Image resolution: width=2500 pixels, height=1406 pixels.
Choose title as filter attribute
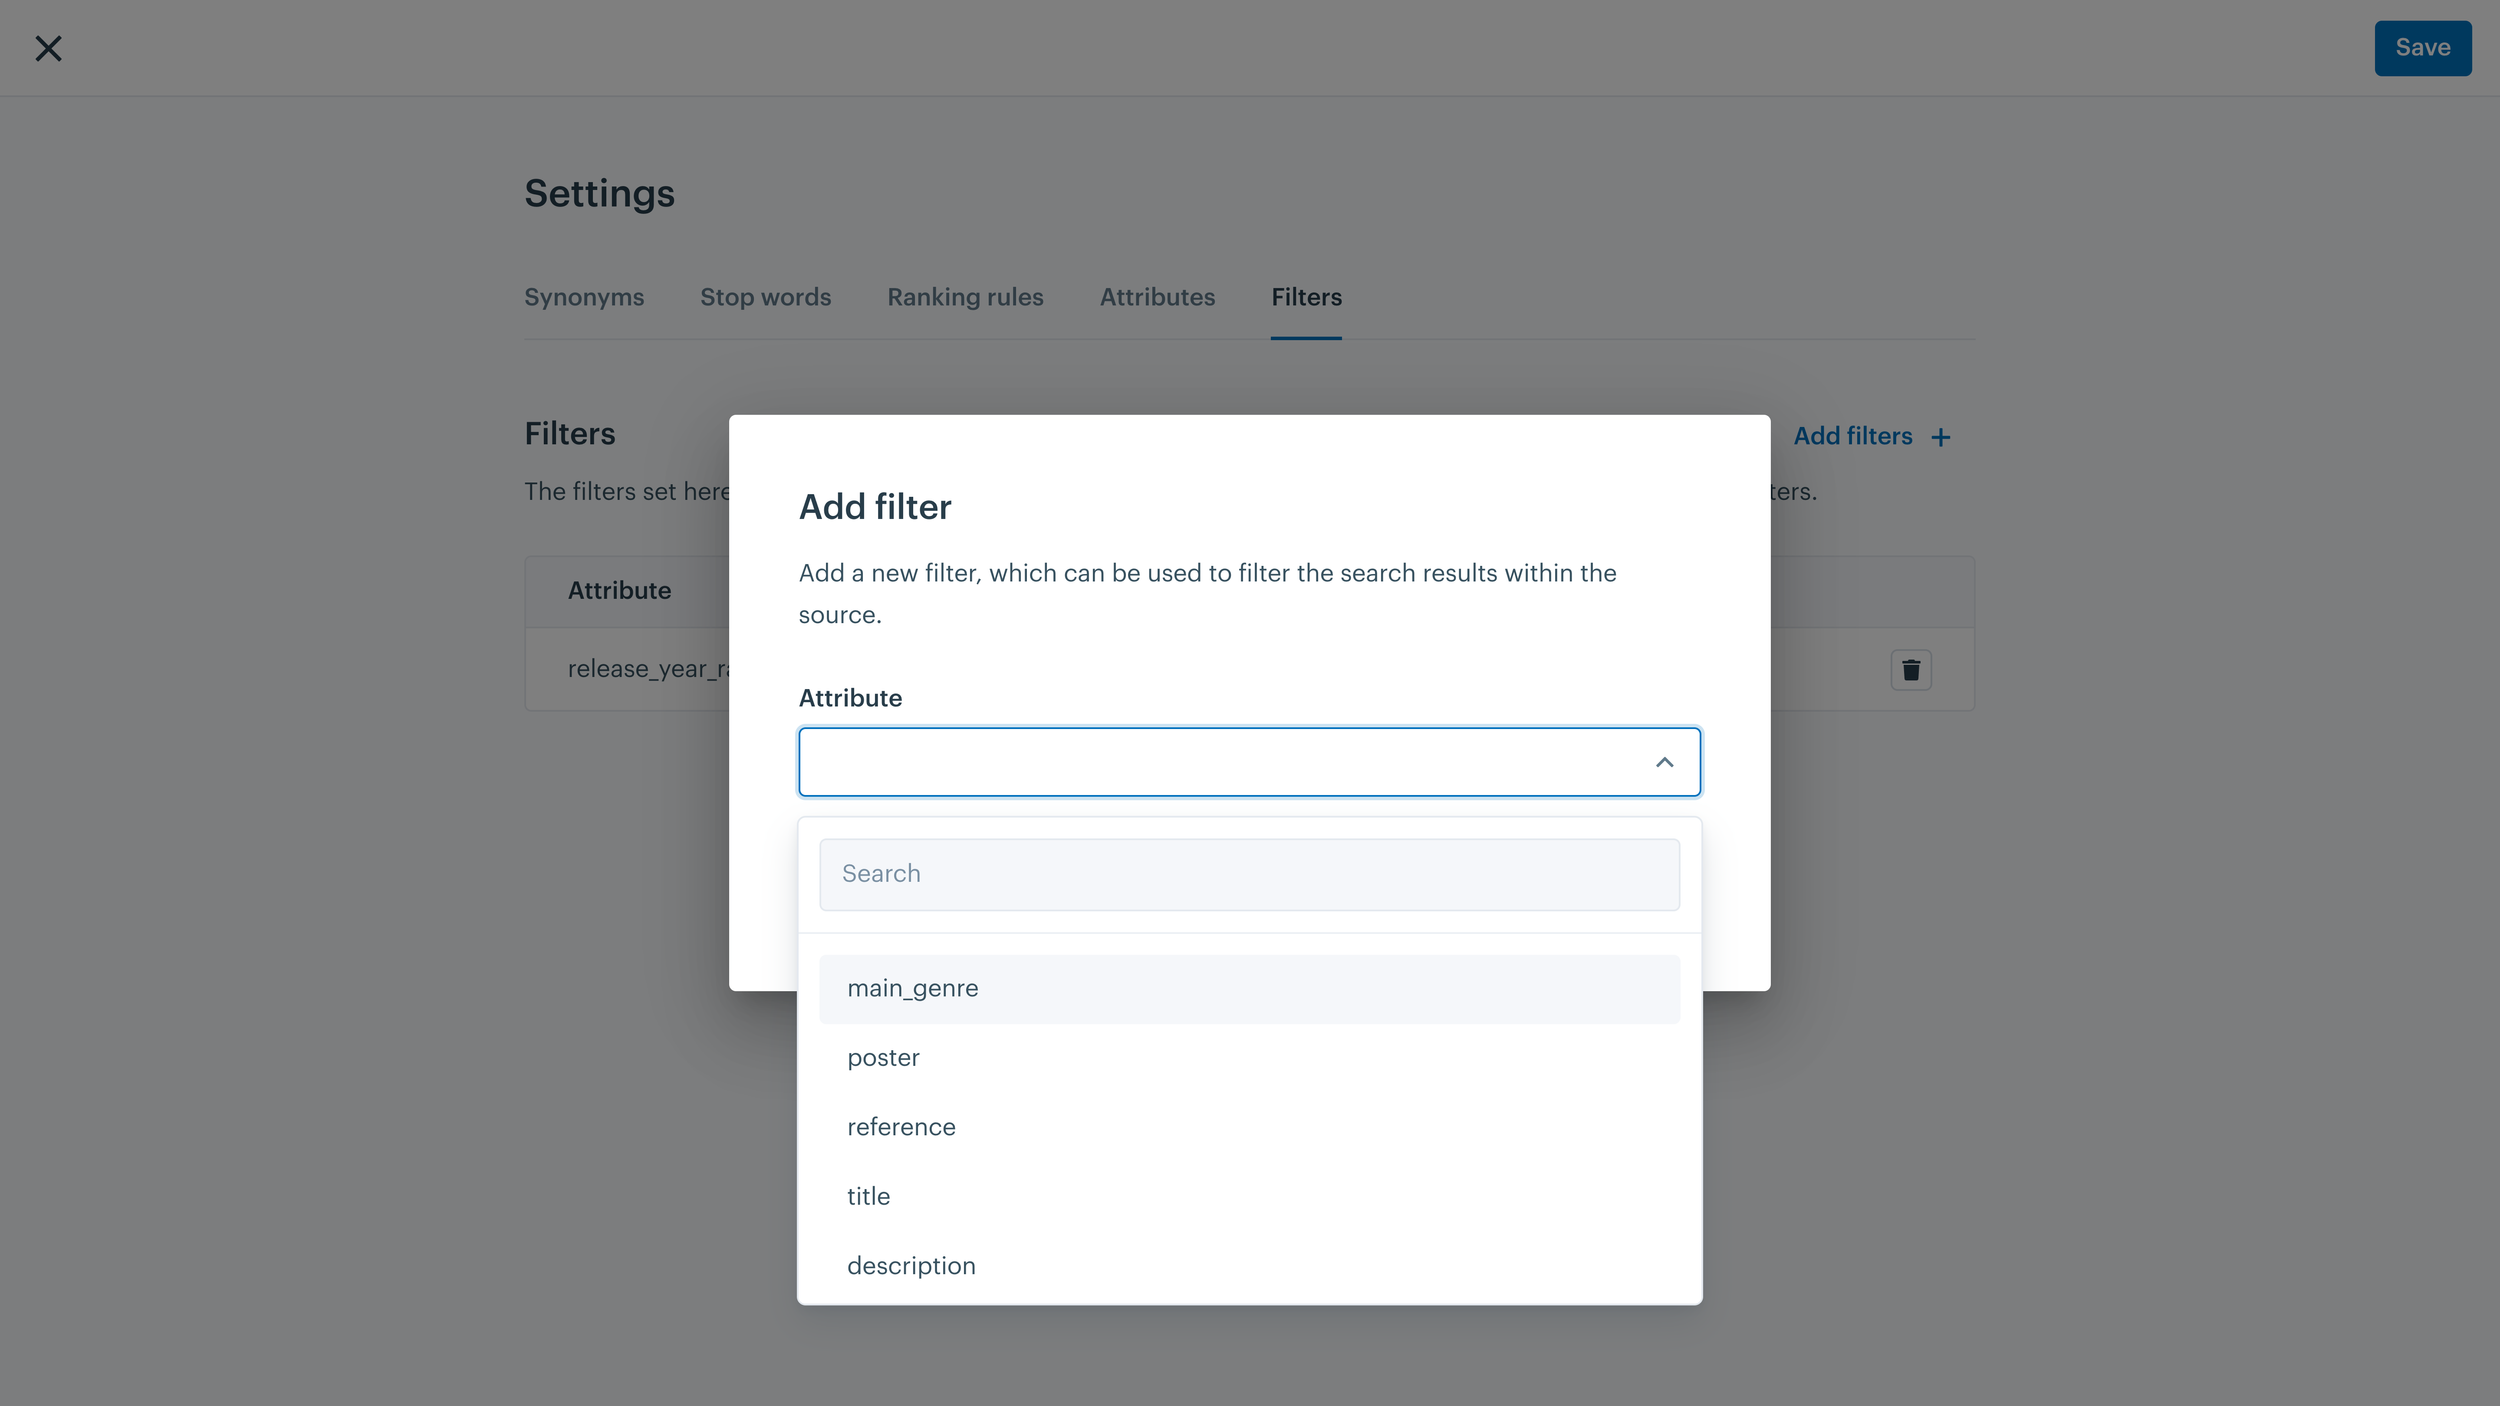point(867,1196)
